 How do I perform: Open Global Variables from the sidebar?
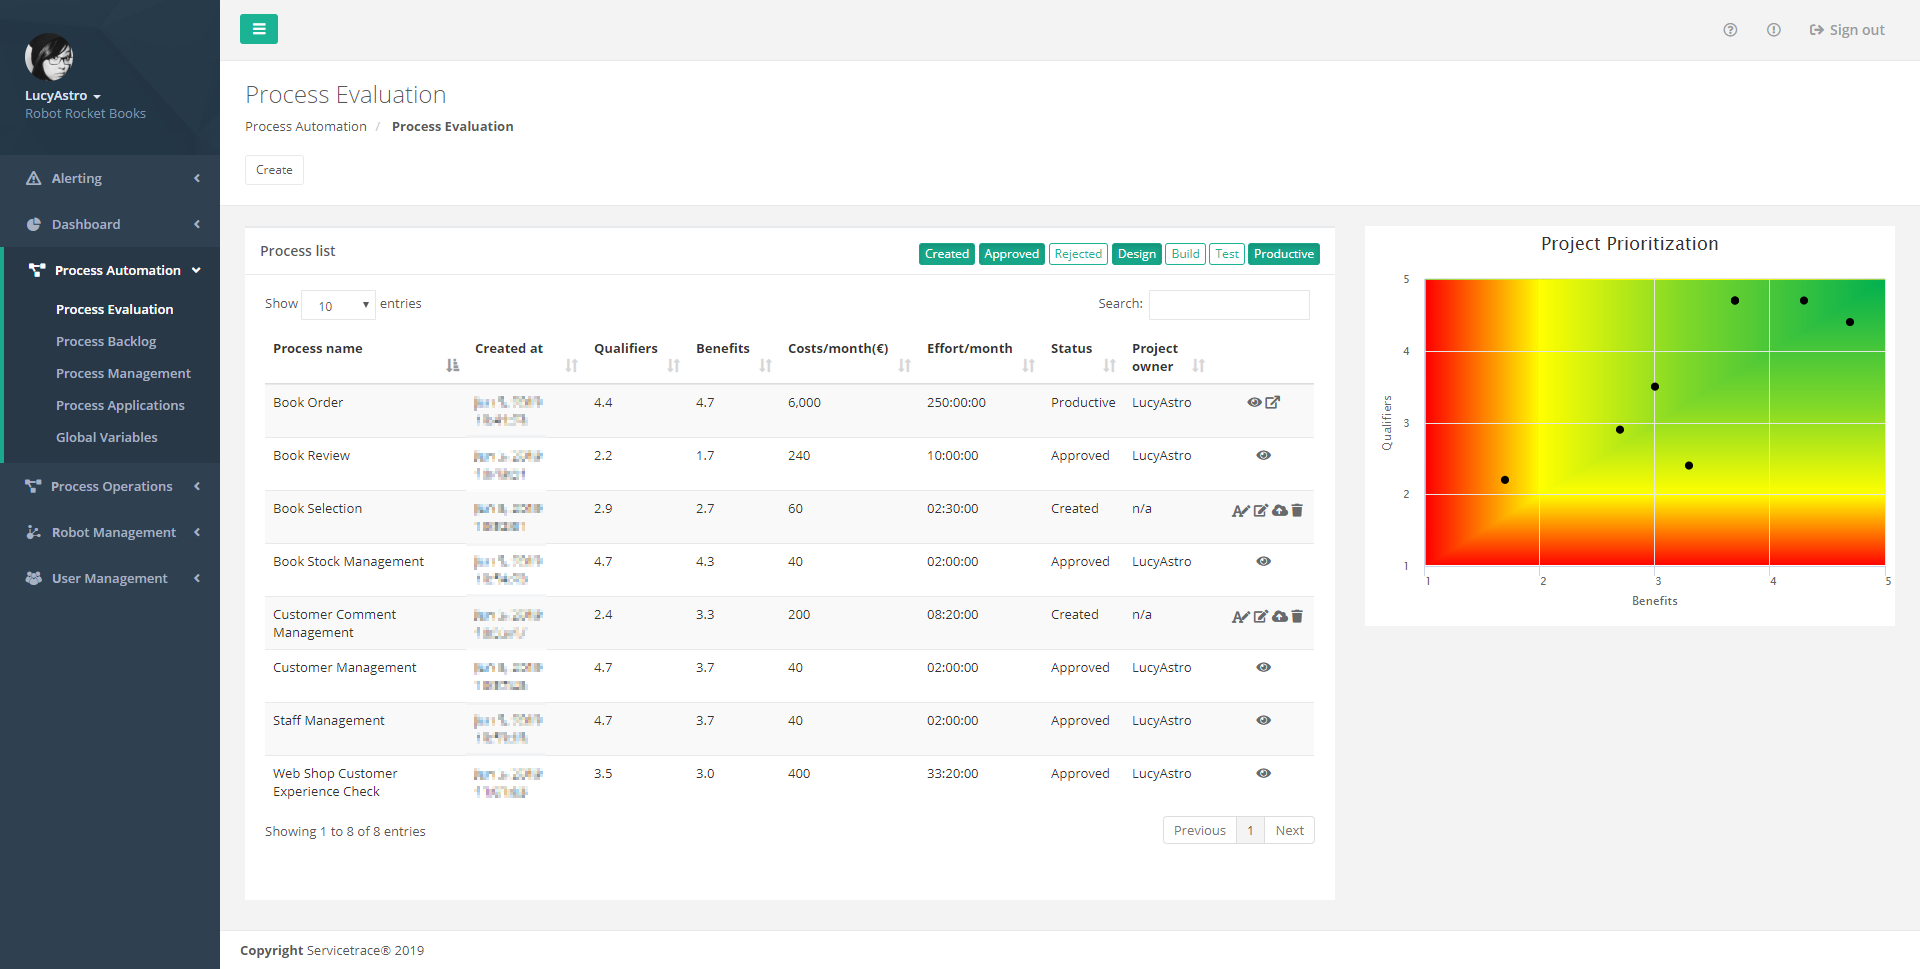click(107, 437)
